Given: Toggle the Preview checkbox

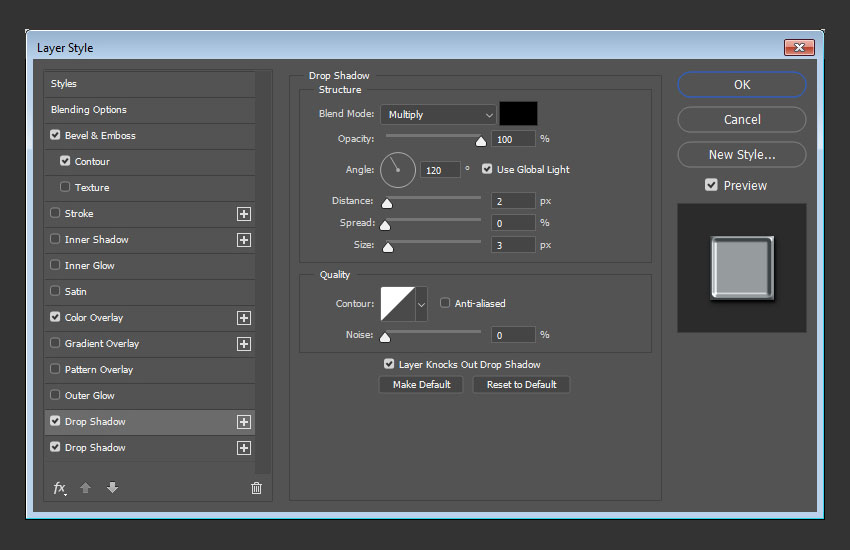Looking at the screenshot, I should pos(711,185).
